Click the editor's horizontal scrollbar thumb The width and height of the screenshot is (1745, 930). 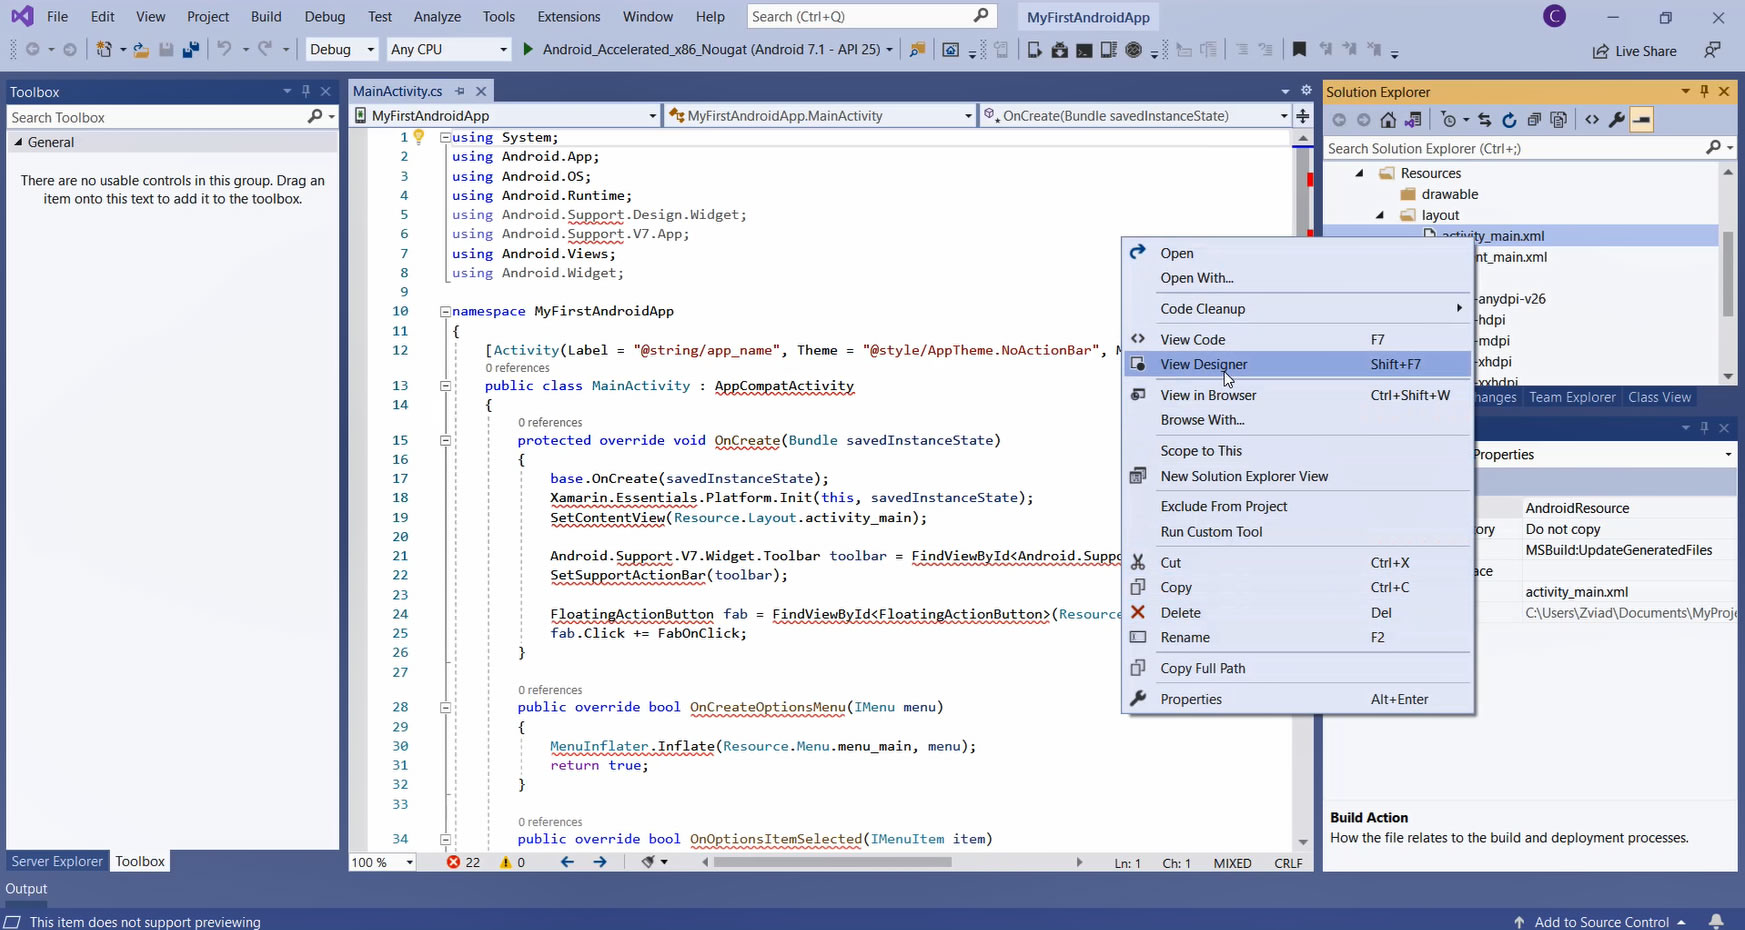pos(830,862)
